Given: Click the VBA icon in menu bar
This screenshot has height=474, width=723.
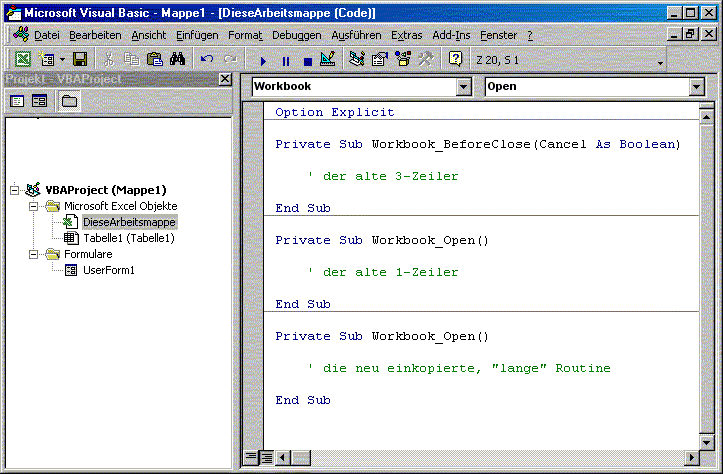Looking at the screenshot, I should pos(21,34).
